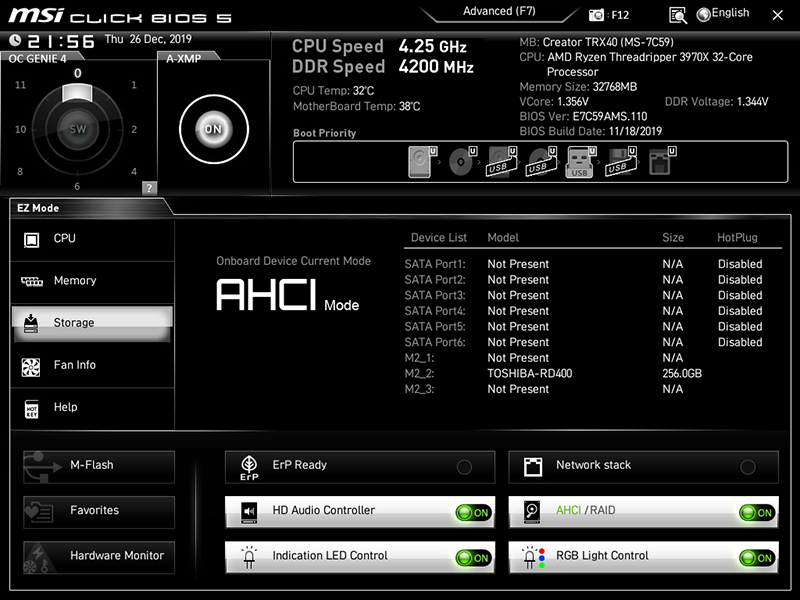The width and height of the screenshot is (800, 600).
Task: Open Favorites menu
Action: coord(99,512)
